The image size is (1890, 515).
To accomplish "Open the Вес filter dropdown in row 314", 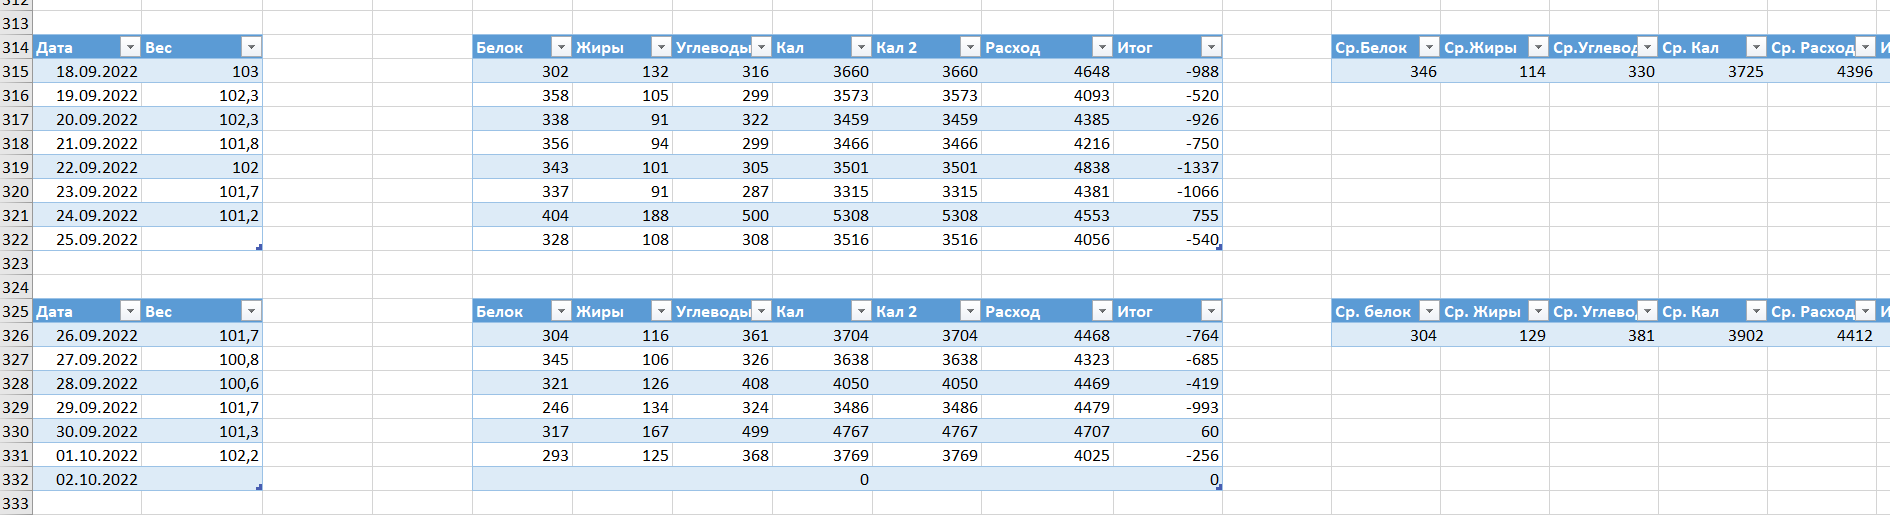I will [x=251, y=47].
